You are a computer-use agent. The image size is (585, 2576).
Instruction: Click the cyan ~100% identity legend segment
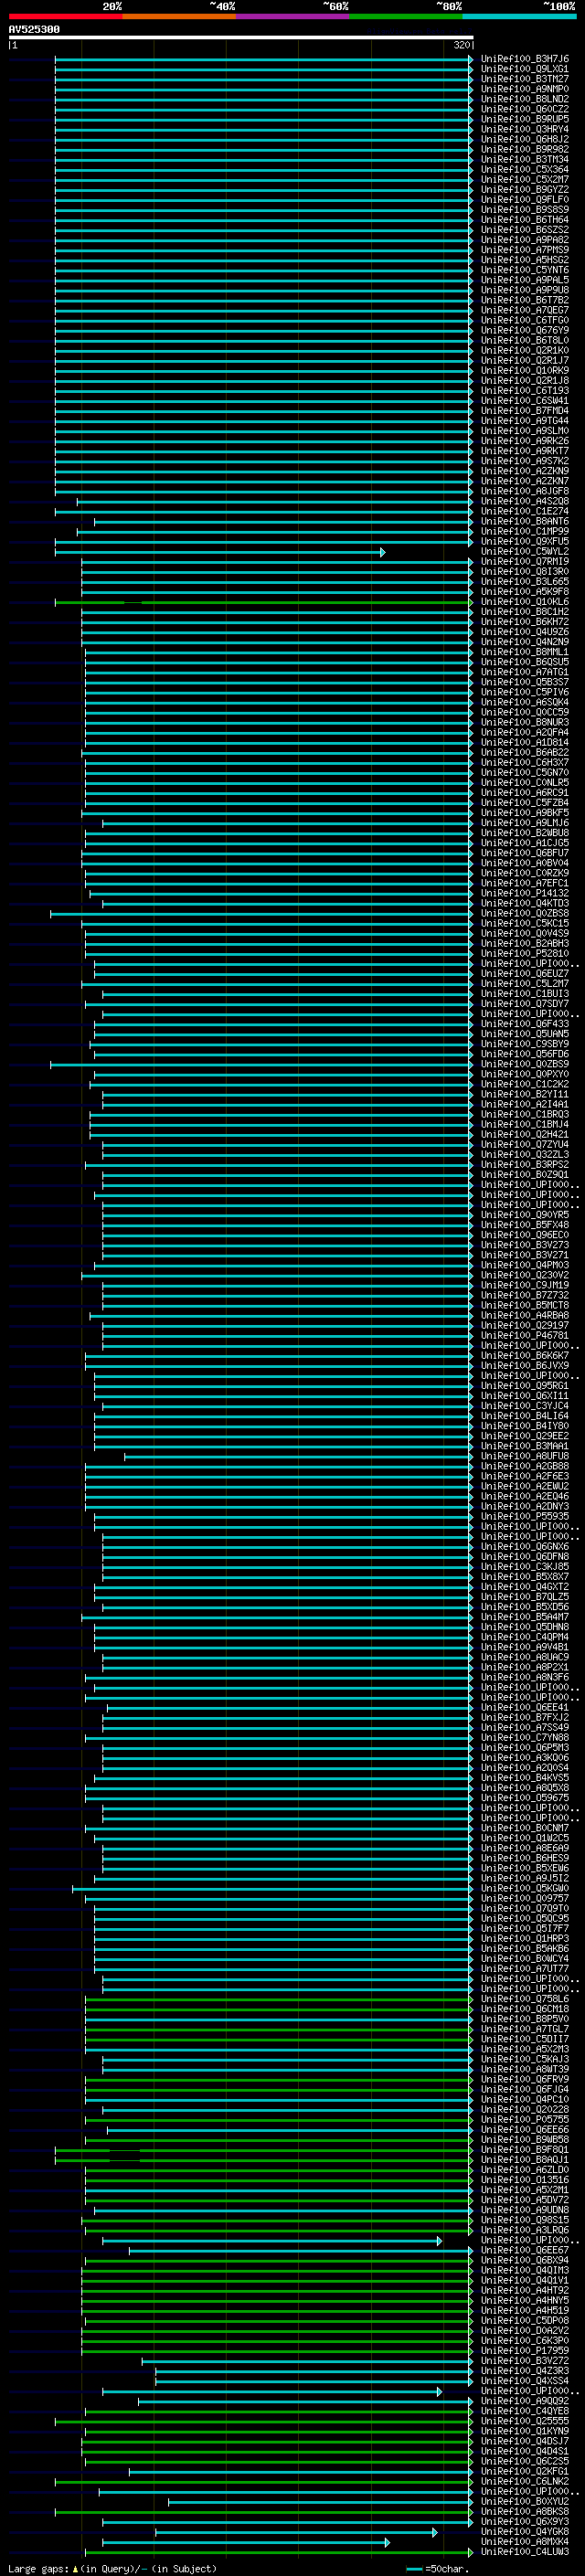tap(520, 16)
